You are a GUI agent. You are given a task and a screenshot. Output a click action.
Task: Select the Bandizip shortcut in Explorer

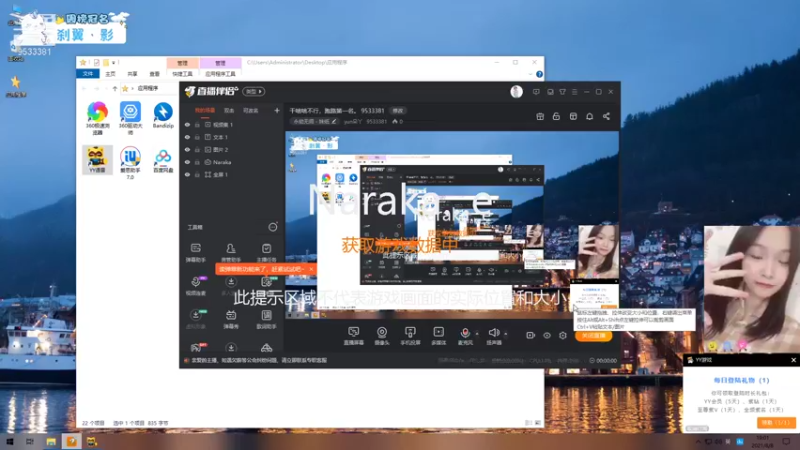[x=163, y=115]
